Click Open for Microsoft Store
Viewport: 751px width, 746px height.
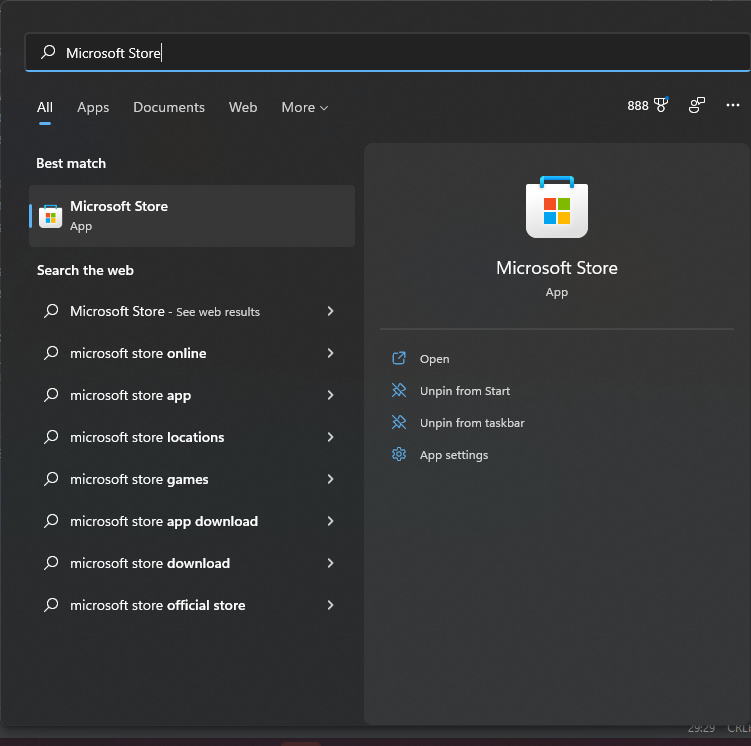(x=434, y=359)
